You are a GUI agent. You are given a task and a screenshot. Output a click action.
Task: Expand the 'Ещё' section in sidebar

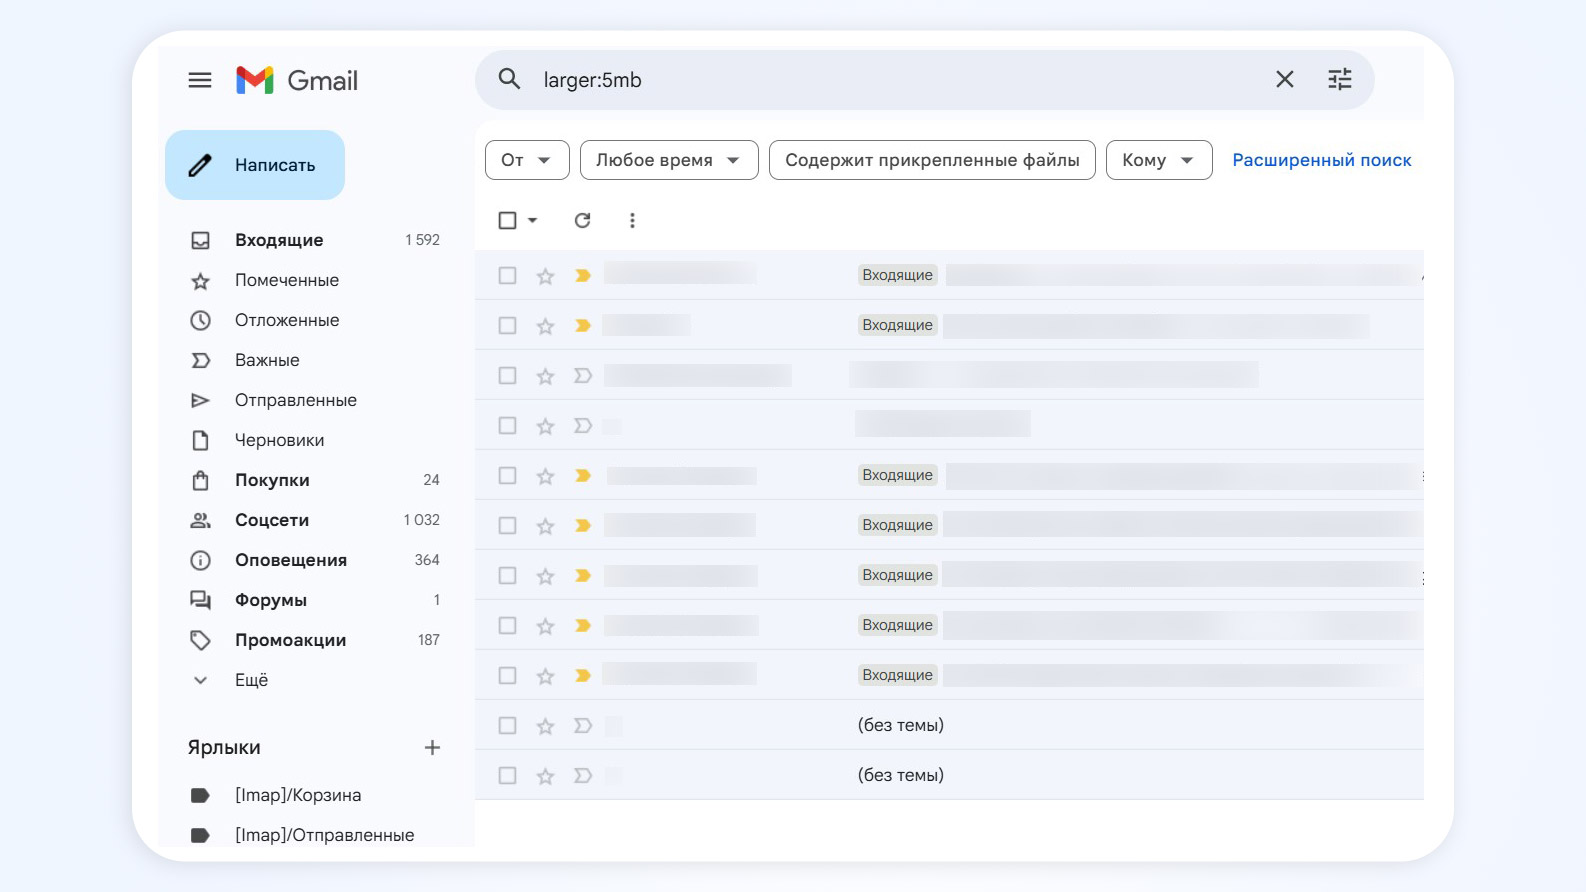251,680
